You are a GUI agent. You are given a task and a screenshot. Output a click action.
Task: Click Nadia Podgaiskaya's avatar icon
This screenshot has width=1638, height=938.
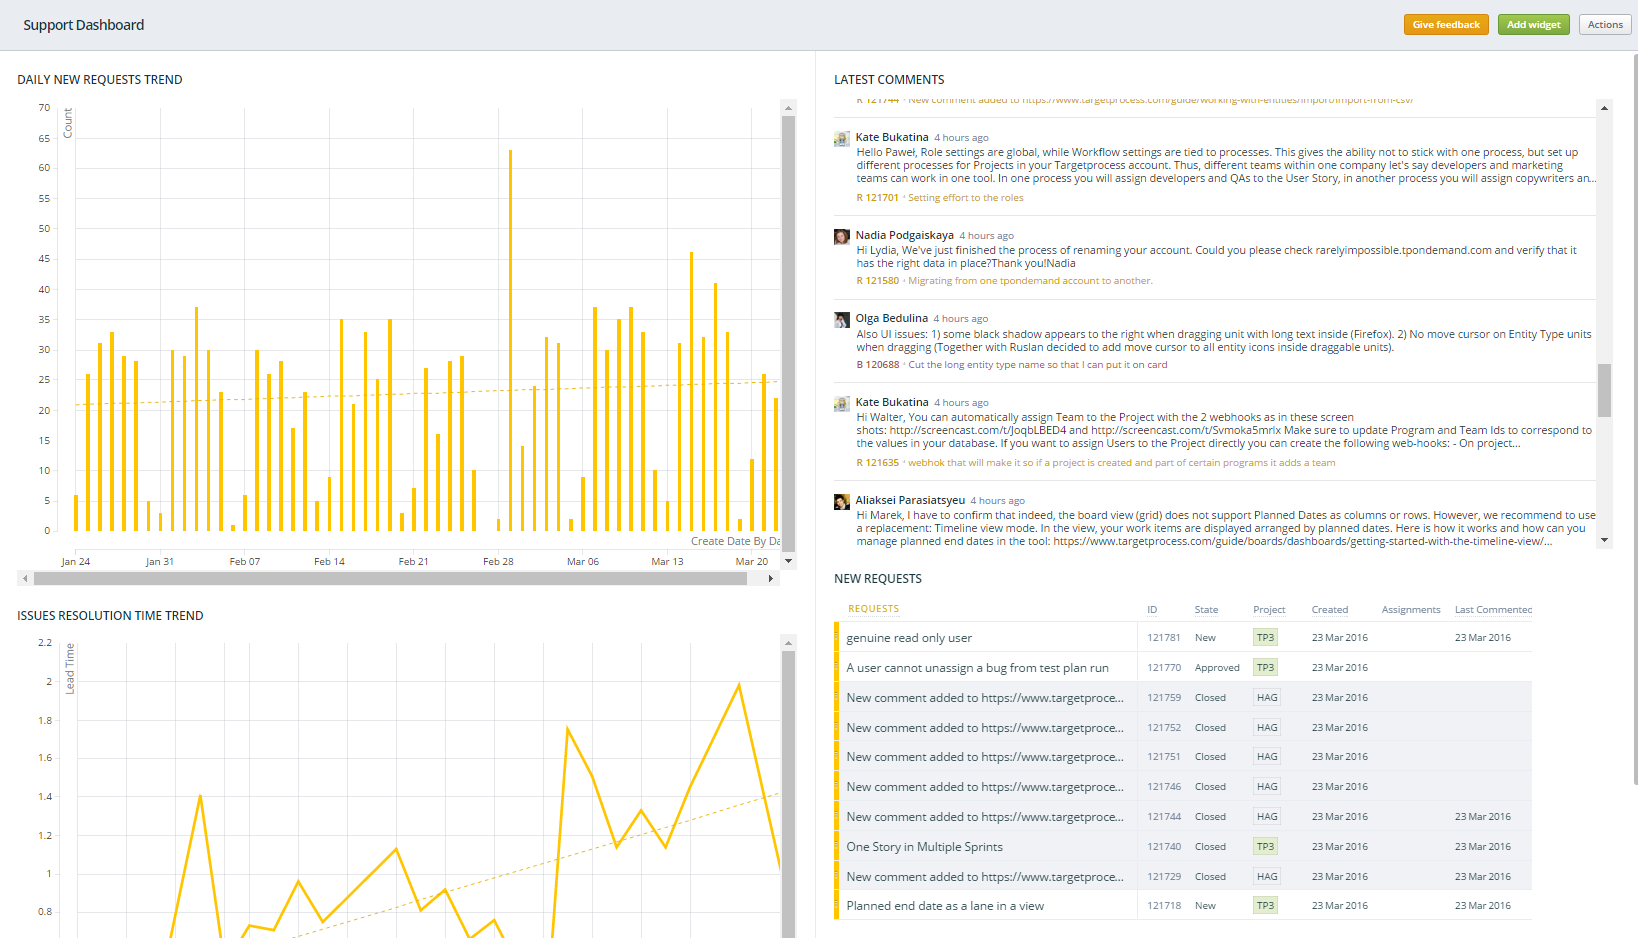coord(842,236)
